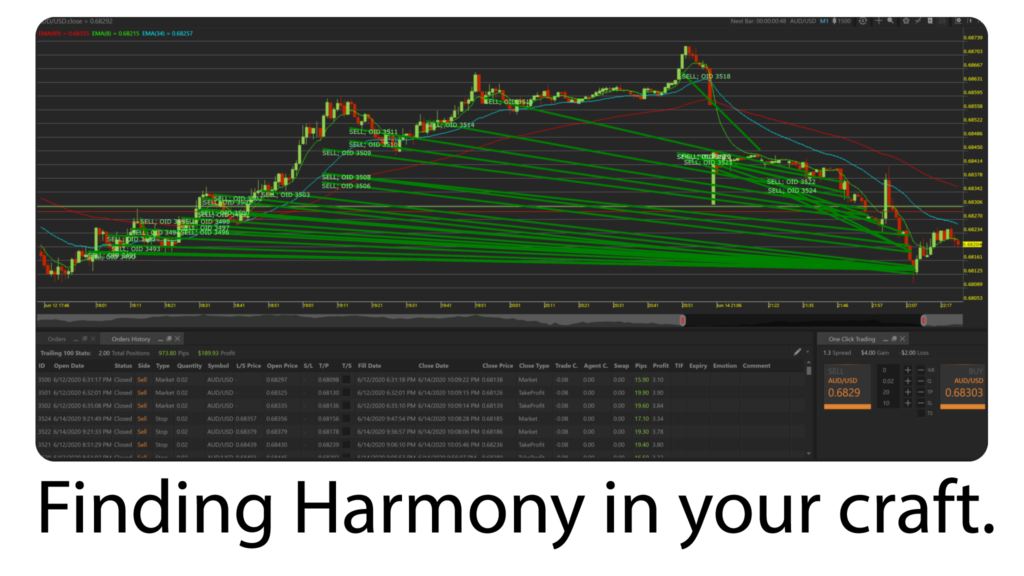Click right handle of chart range slider

coord(923,320)
